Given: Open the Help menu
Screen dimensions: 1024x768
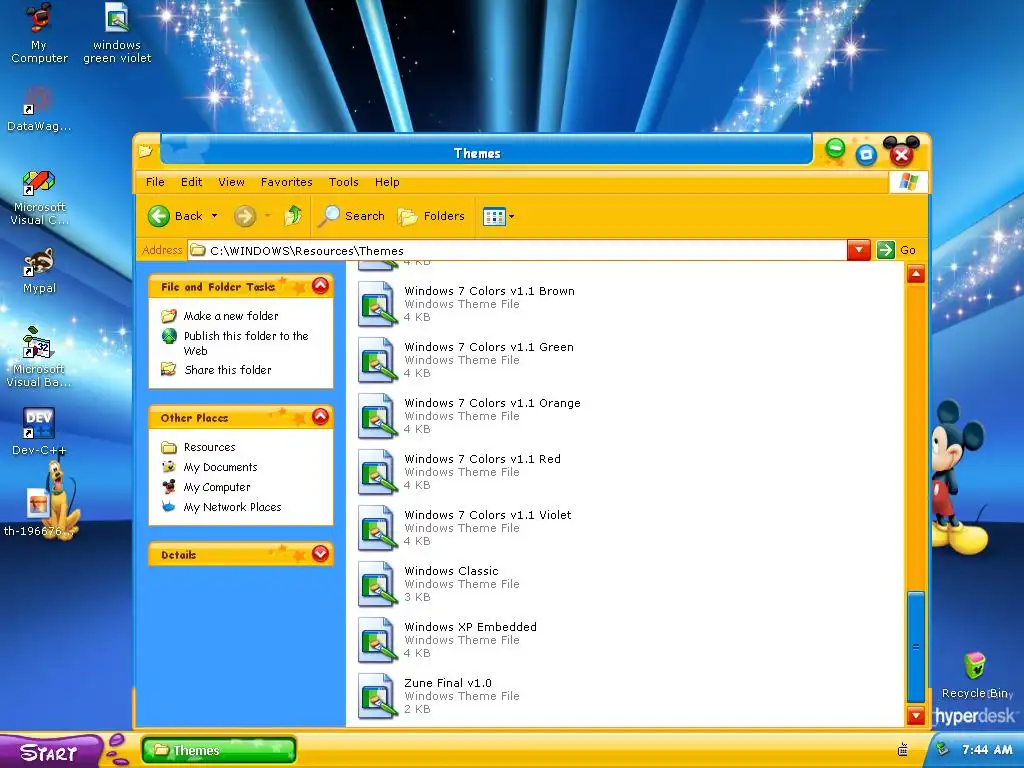Looking at the screenshot, I should pyautogui.click(x=387, y=182).
